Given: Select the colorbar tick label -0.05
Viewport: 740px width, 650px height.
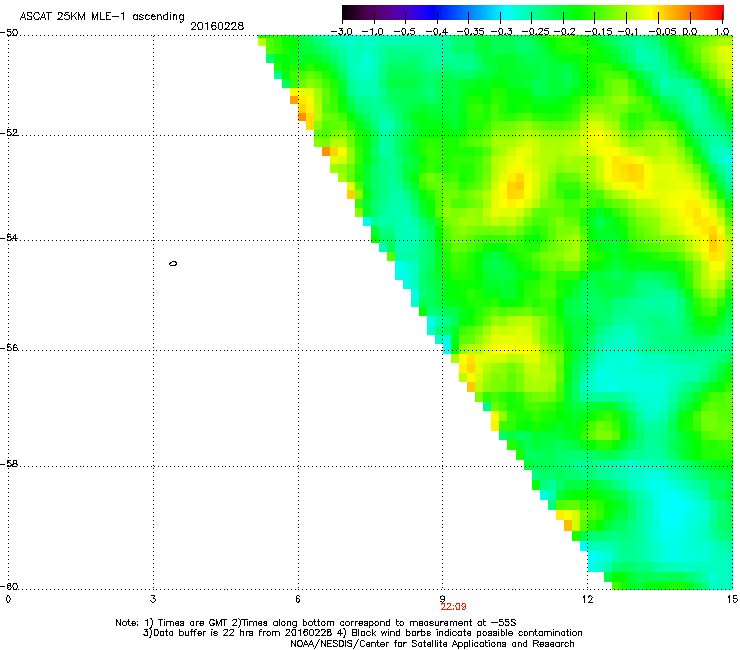Looking at the screenshot, I should [x=663, y=32].
